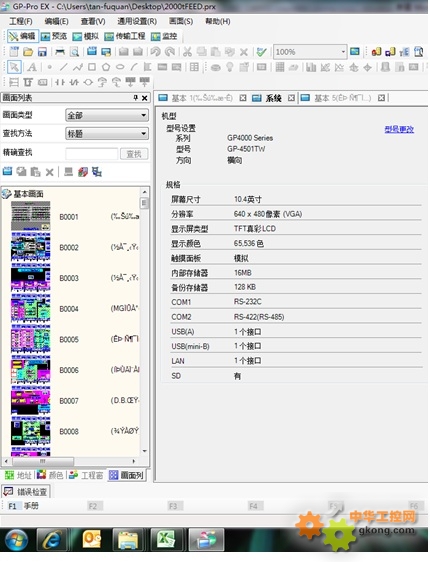Select the 编辑 edit mode button
The image size is (430, 562).
[22, 36]
